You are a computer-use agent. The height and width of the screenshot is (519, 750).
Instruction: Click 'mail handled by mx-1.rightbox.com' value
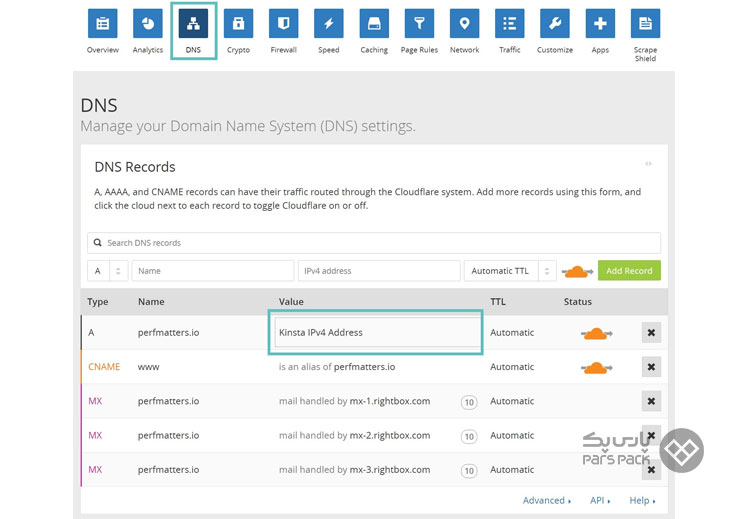point(354,401)
